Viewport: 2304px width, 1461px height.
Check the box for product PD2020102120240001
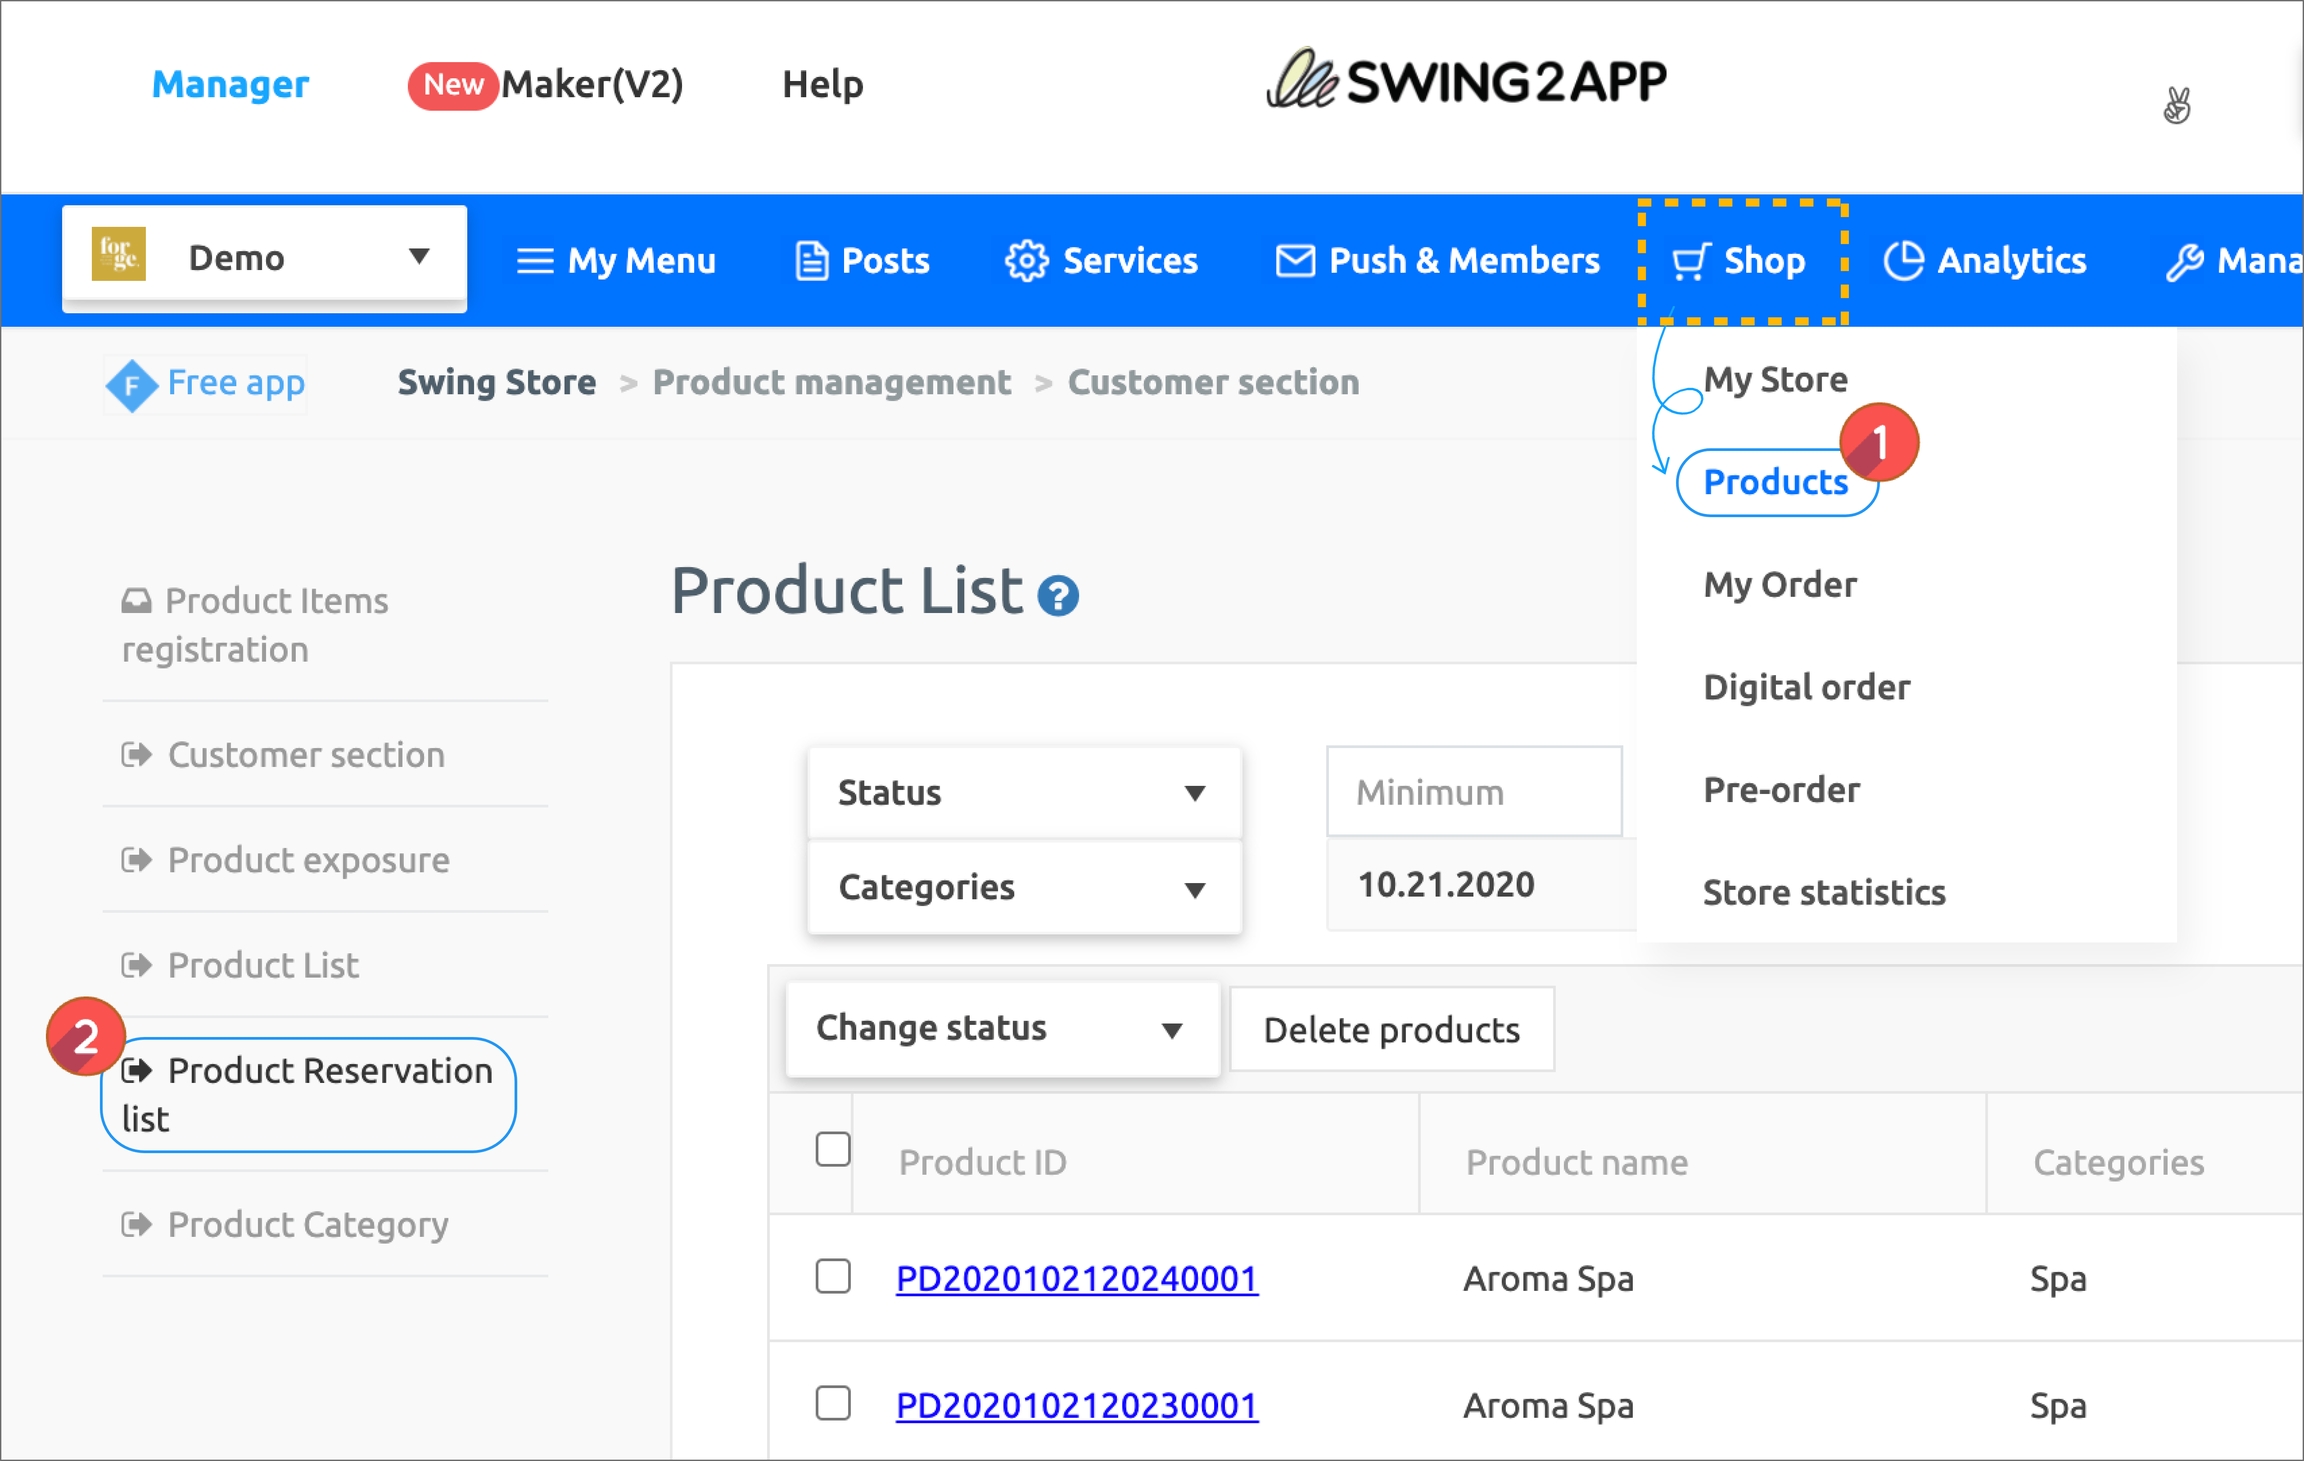pos(832,1277)
